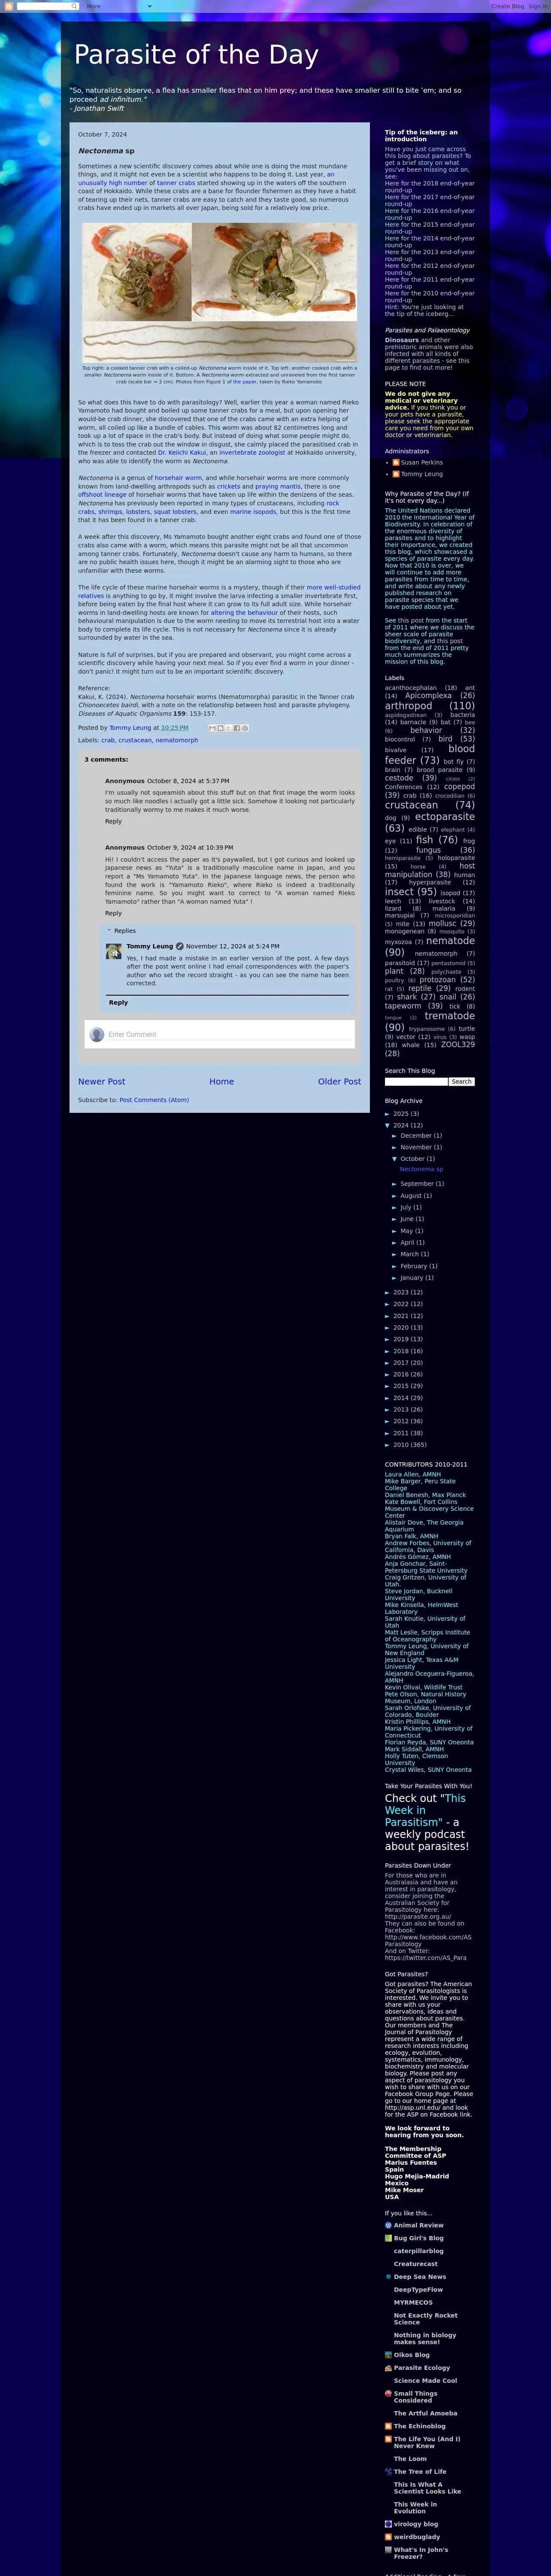This screenshot has height=2576, width=551.
Task: Click Blogger icon next to Tommy Leung administrator
Action: point(396,474)
